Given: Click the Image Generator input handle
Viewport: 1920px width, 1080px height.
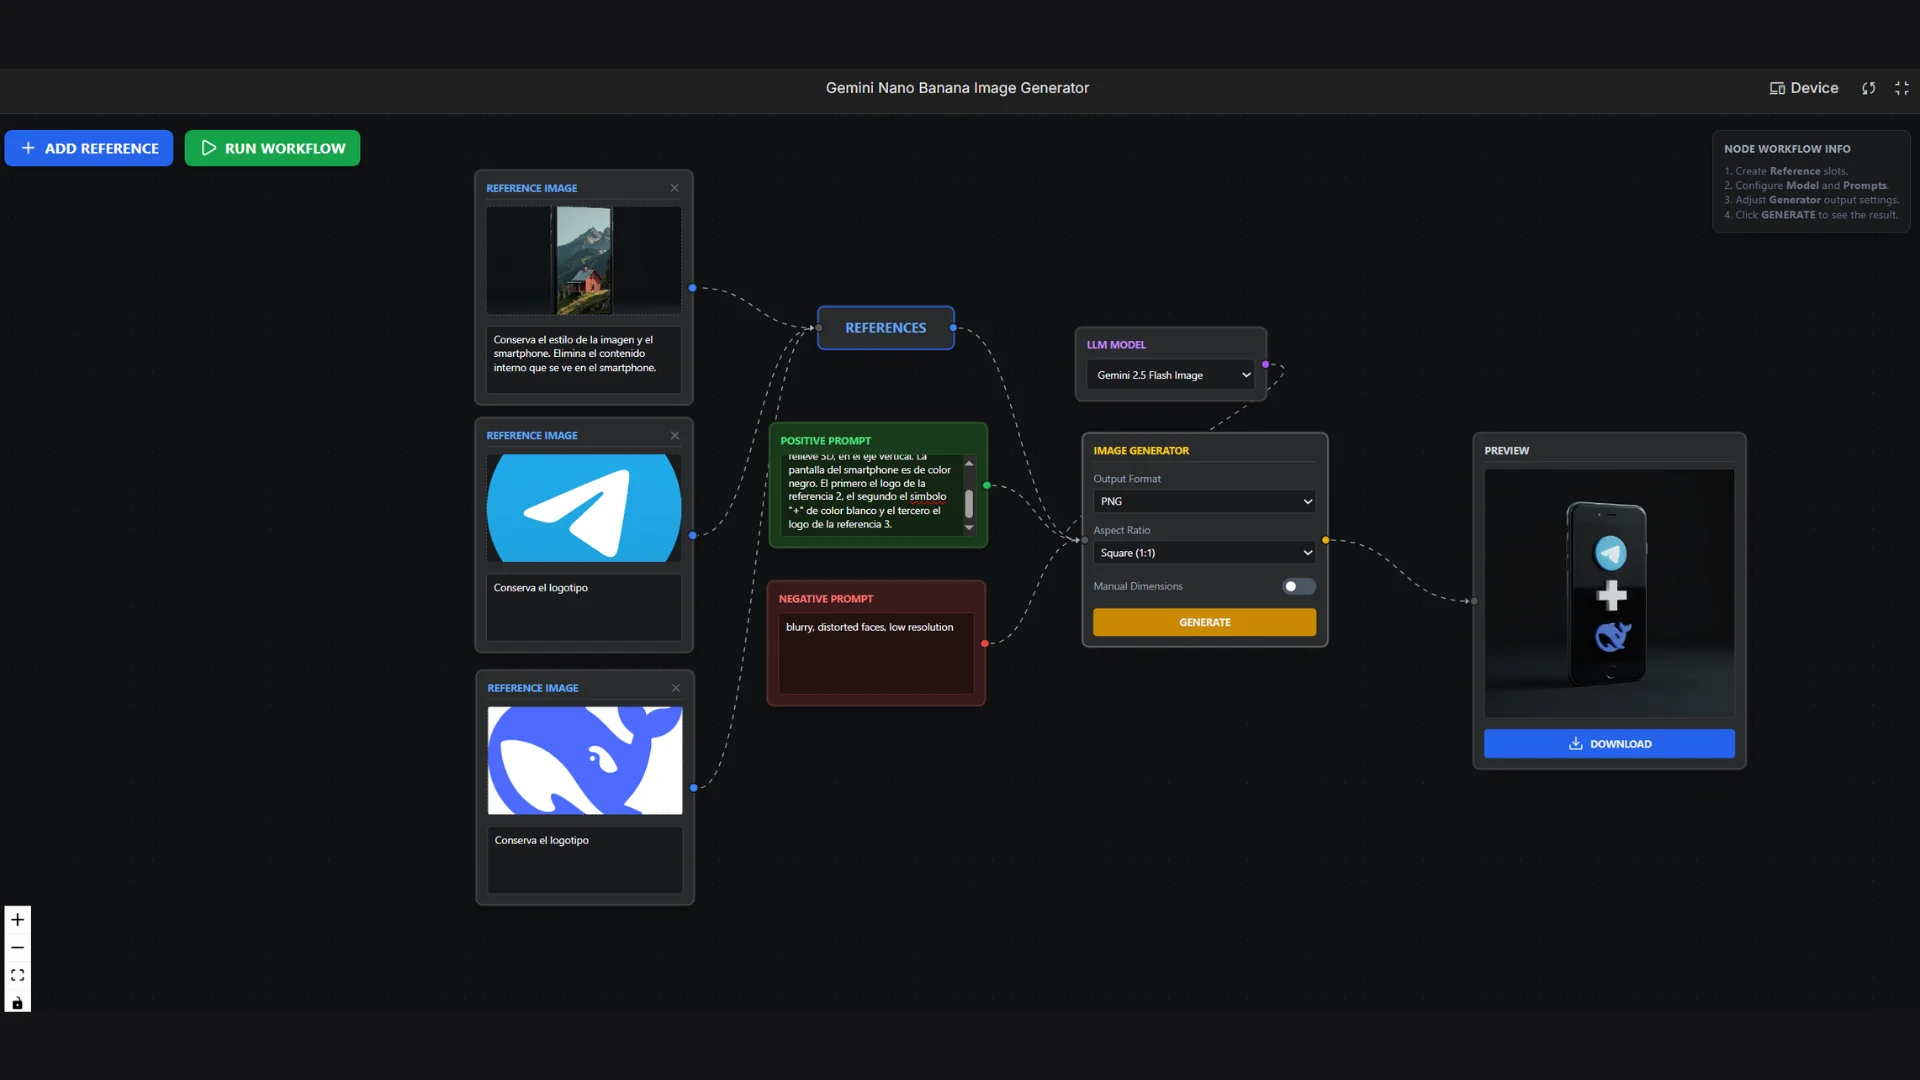Looking at the screenshot, I should tap(1084, 540).
